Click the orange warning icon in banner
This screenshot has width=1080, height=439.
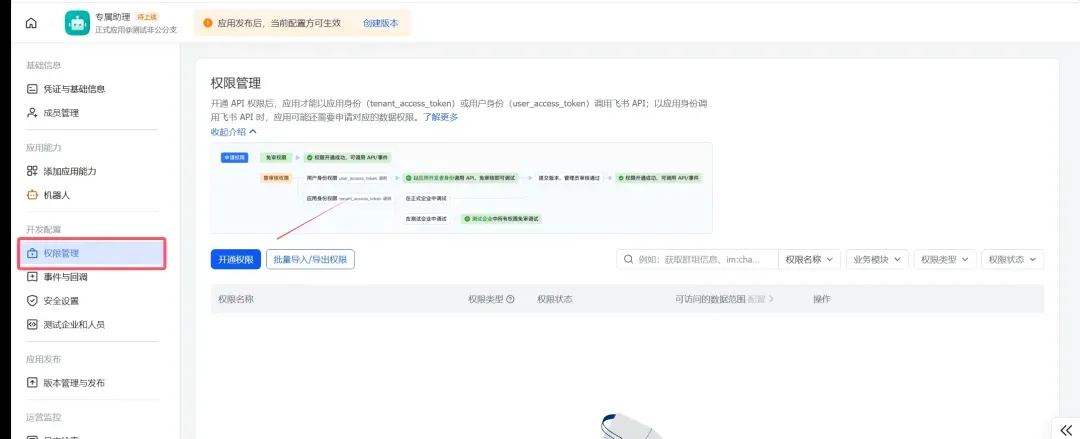pos(207,23)
